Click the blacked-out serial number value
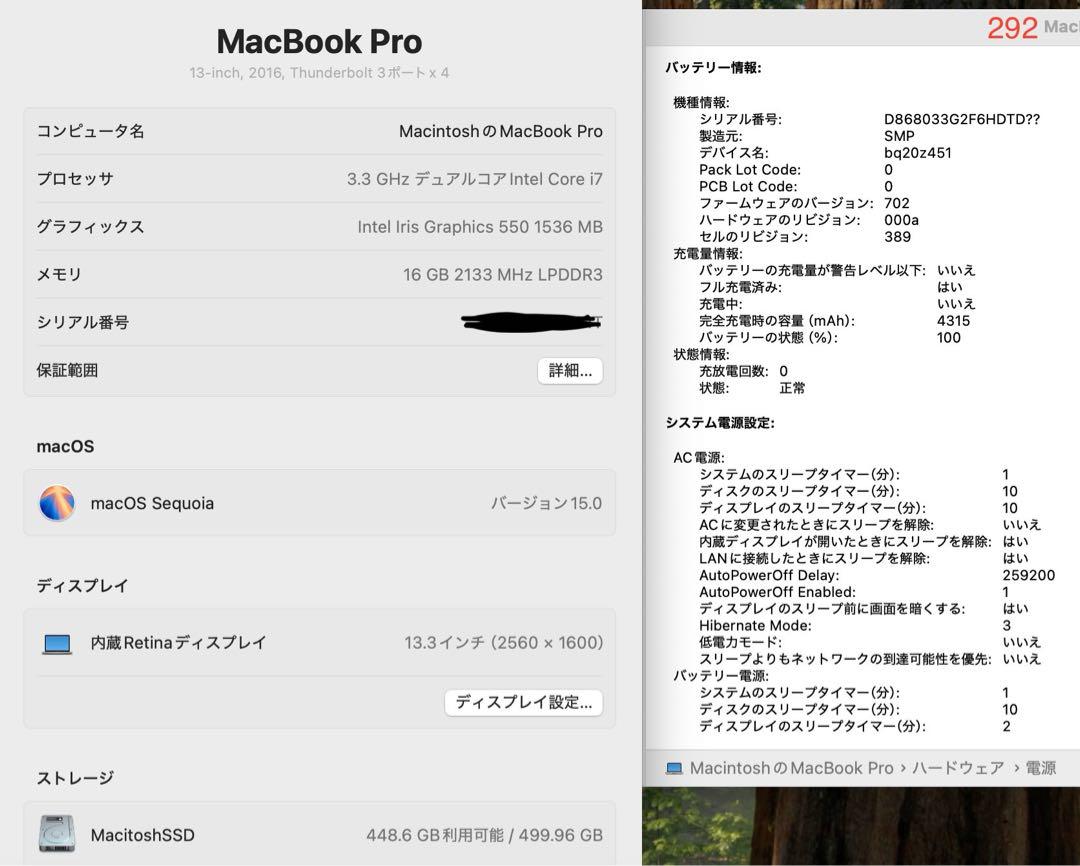Viewport: 1080px width, 866px height. (x=531, y=322)
